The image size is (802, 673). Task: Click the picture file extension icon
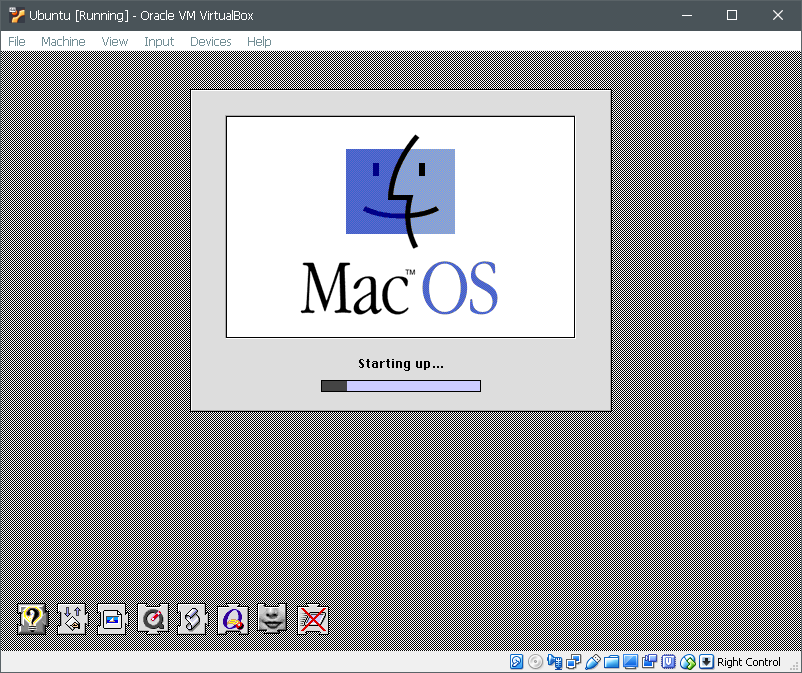111,620
